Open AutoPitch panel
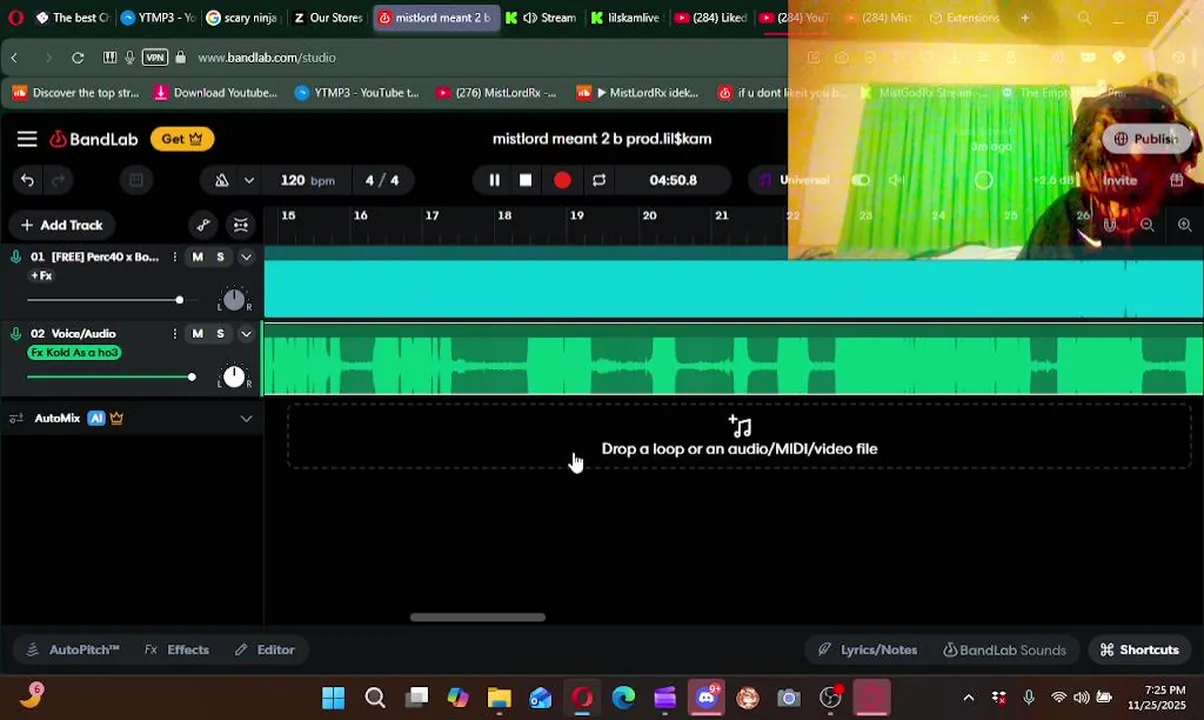 tap(72, 650)
